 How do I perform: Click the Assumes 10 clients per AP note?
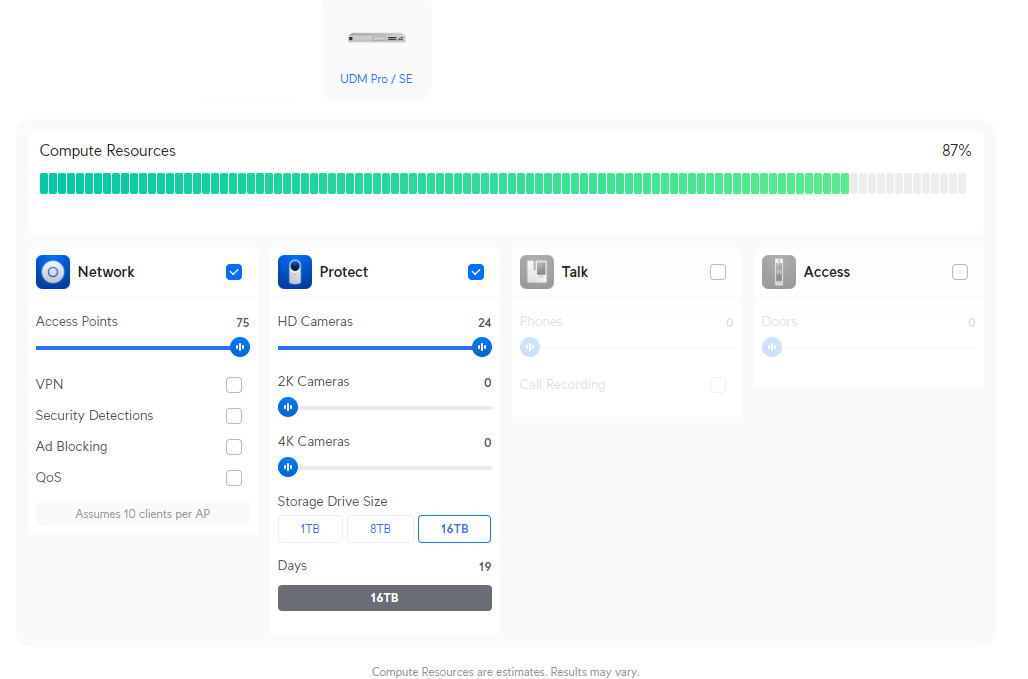coord(143,514)
